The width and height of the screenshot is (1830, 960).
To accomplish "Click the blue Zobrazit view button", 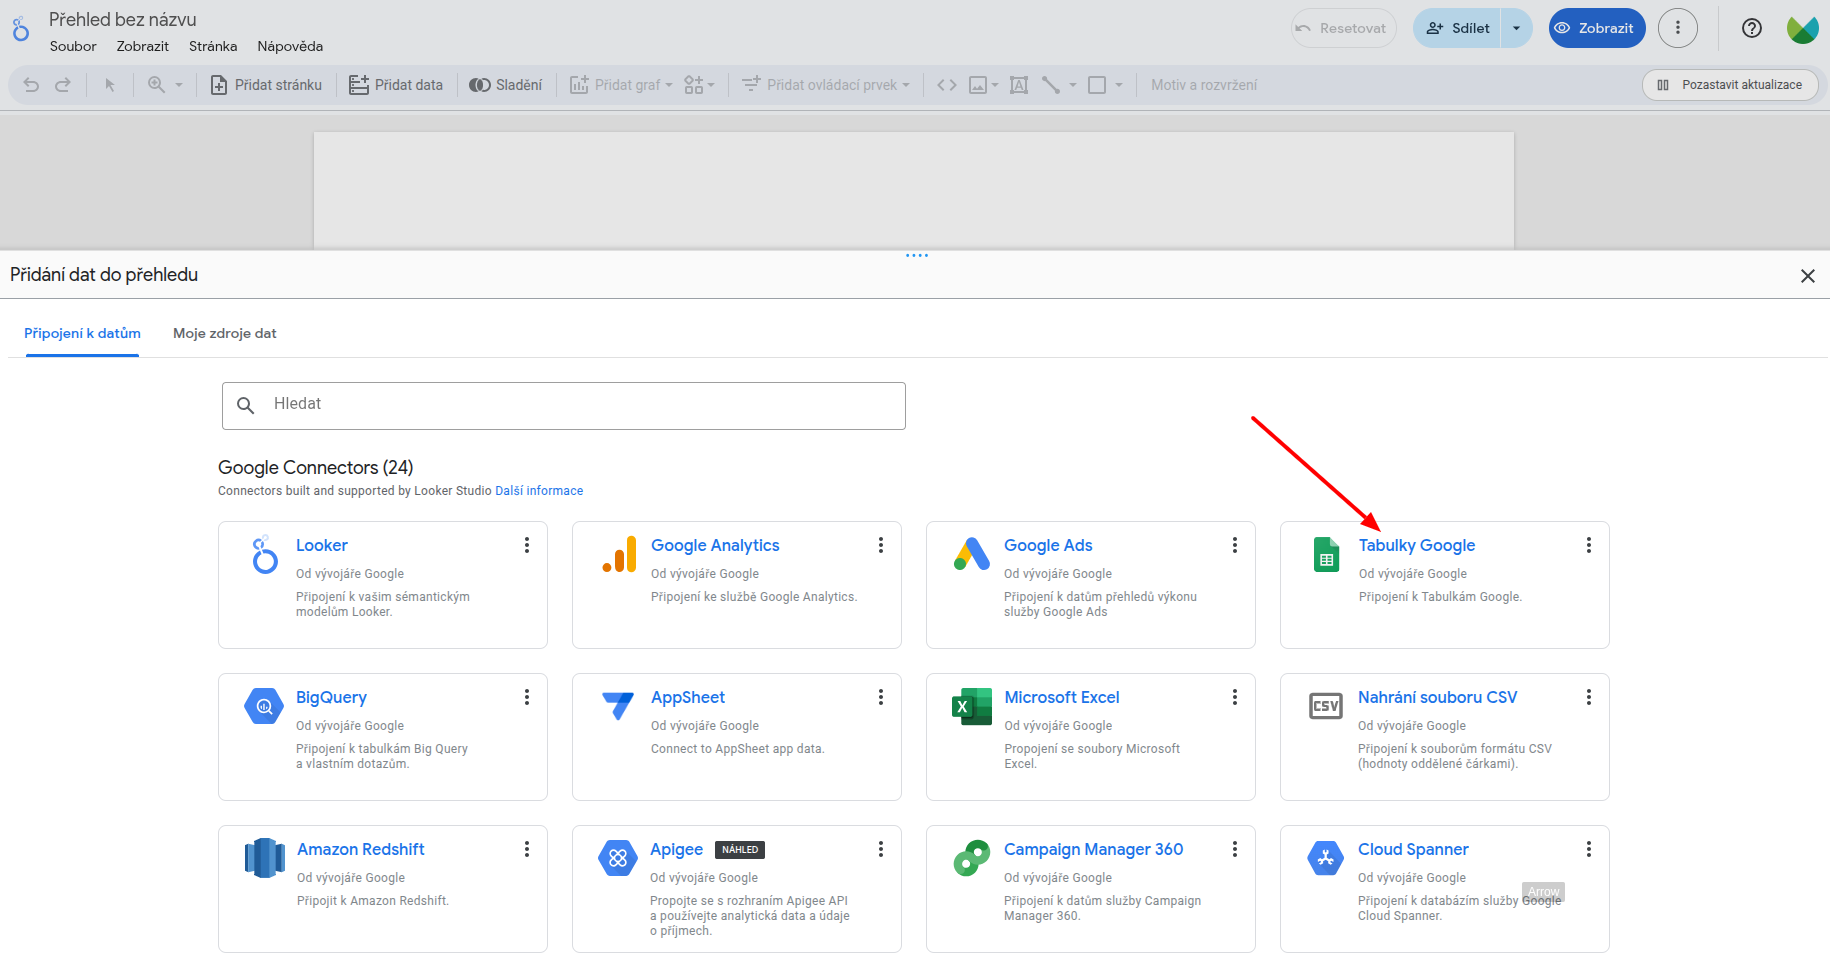I will (1597, 28).
